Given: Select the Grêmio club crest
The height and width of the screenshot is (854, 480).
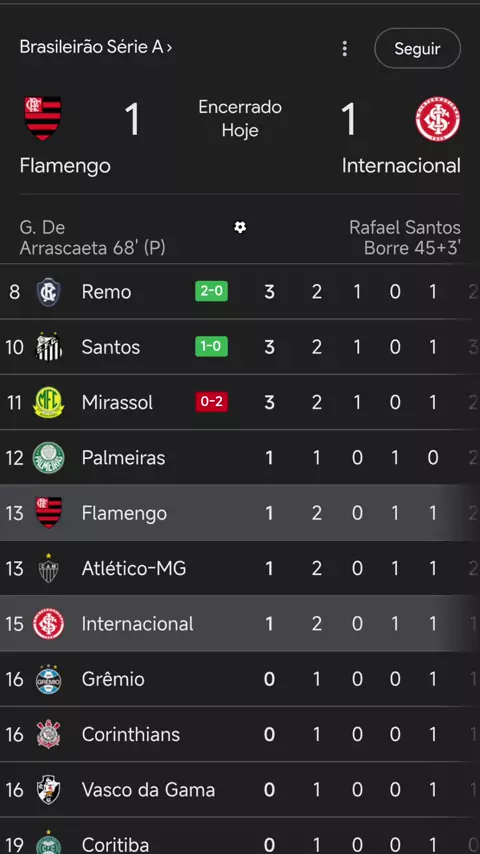Looking at the screenshot, I should (48, 679).
